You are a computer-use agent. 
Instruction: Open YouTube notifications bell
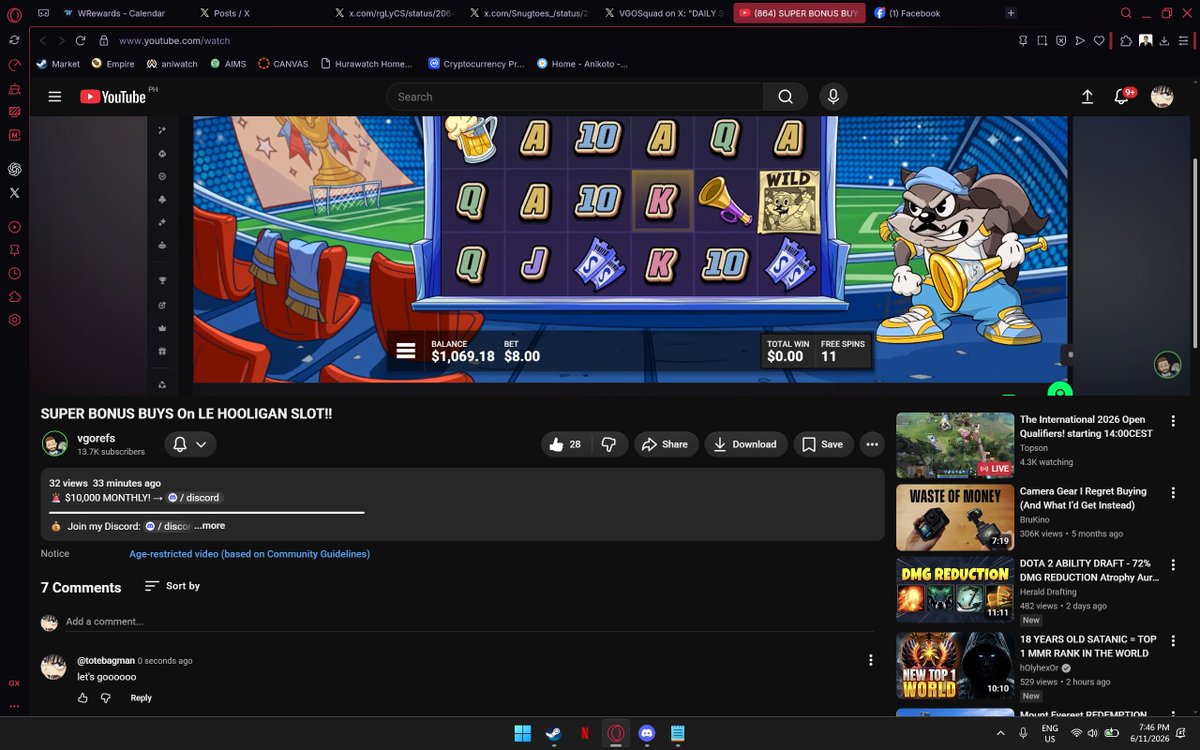click(1122, 97)
